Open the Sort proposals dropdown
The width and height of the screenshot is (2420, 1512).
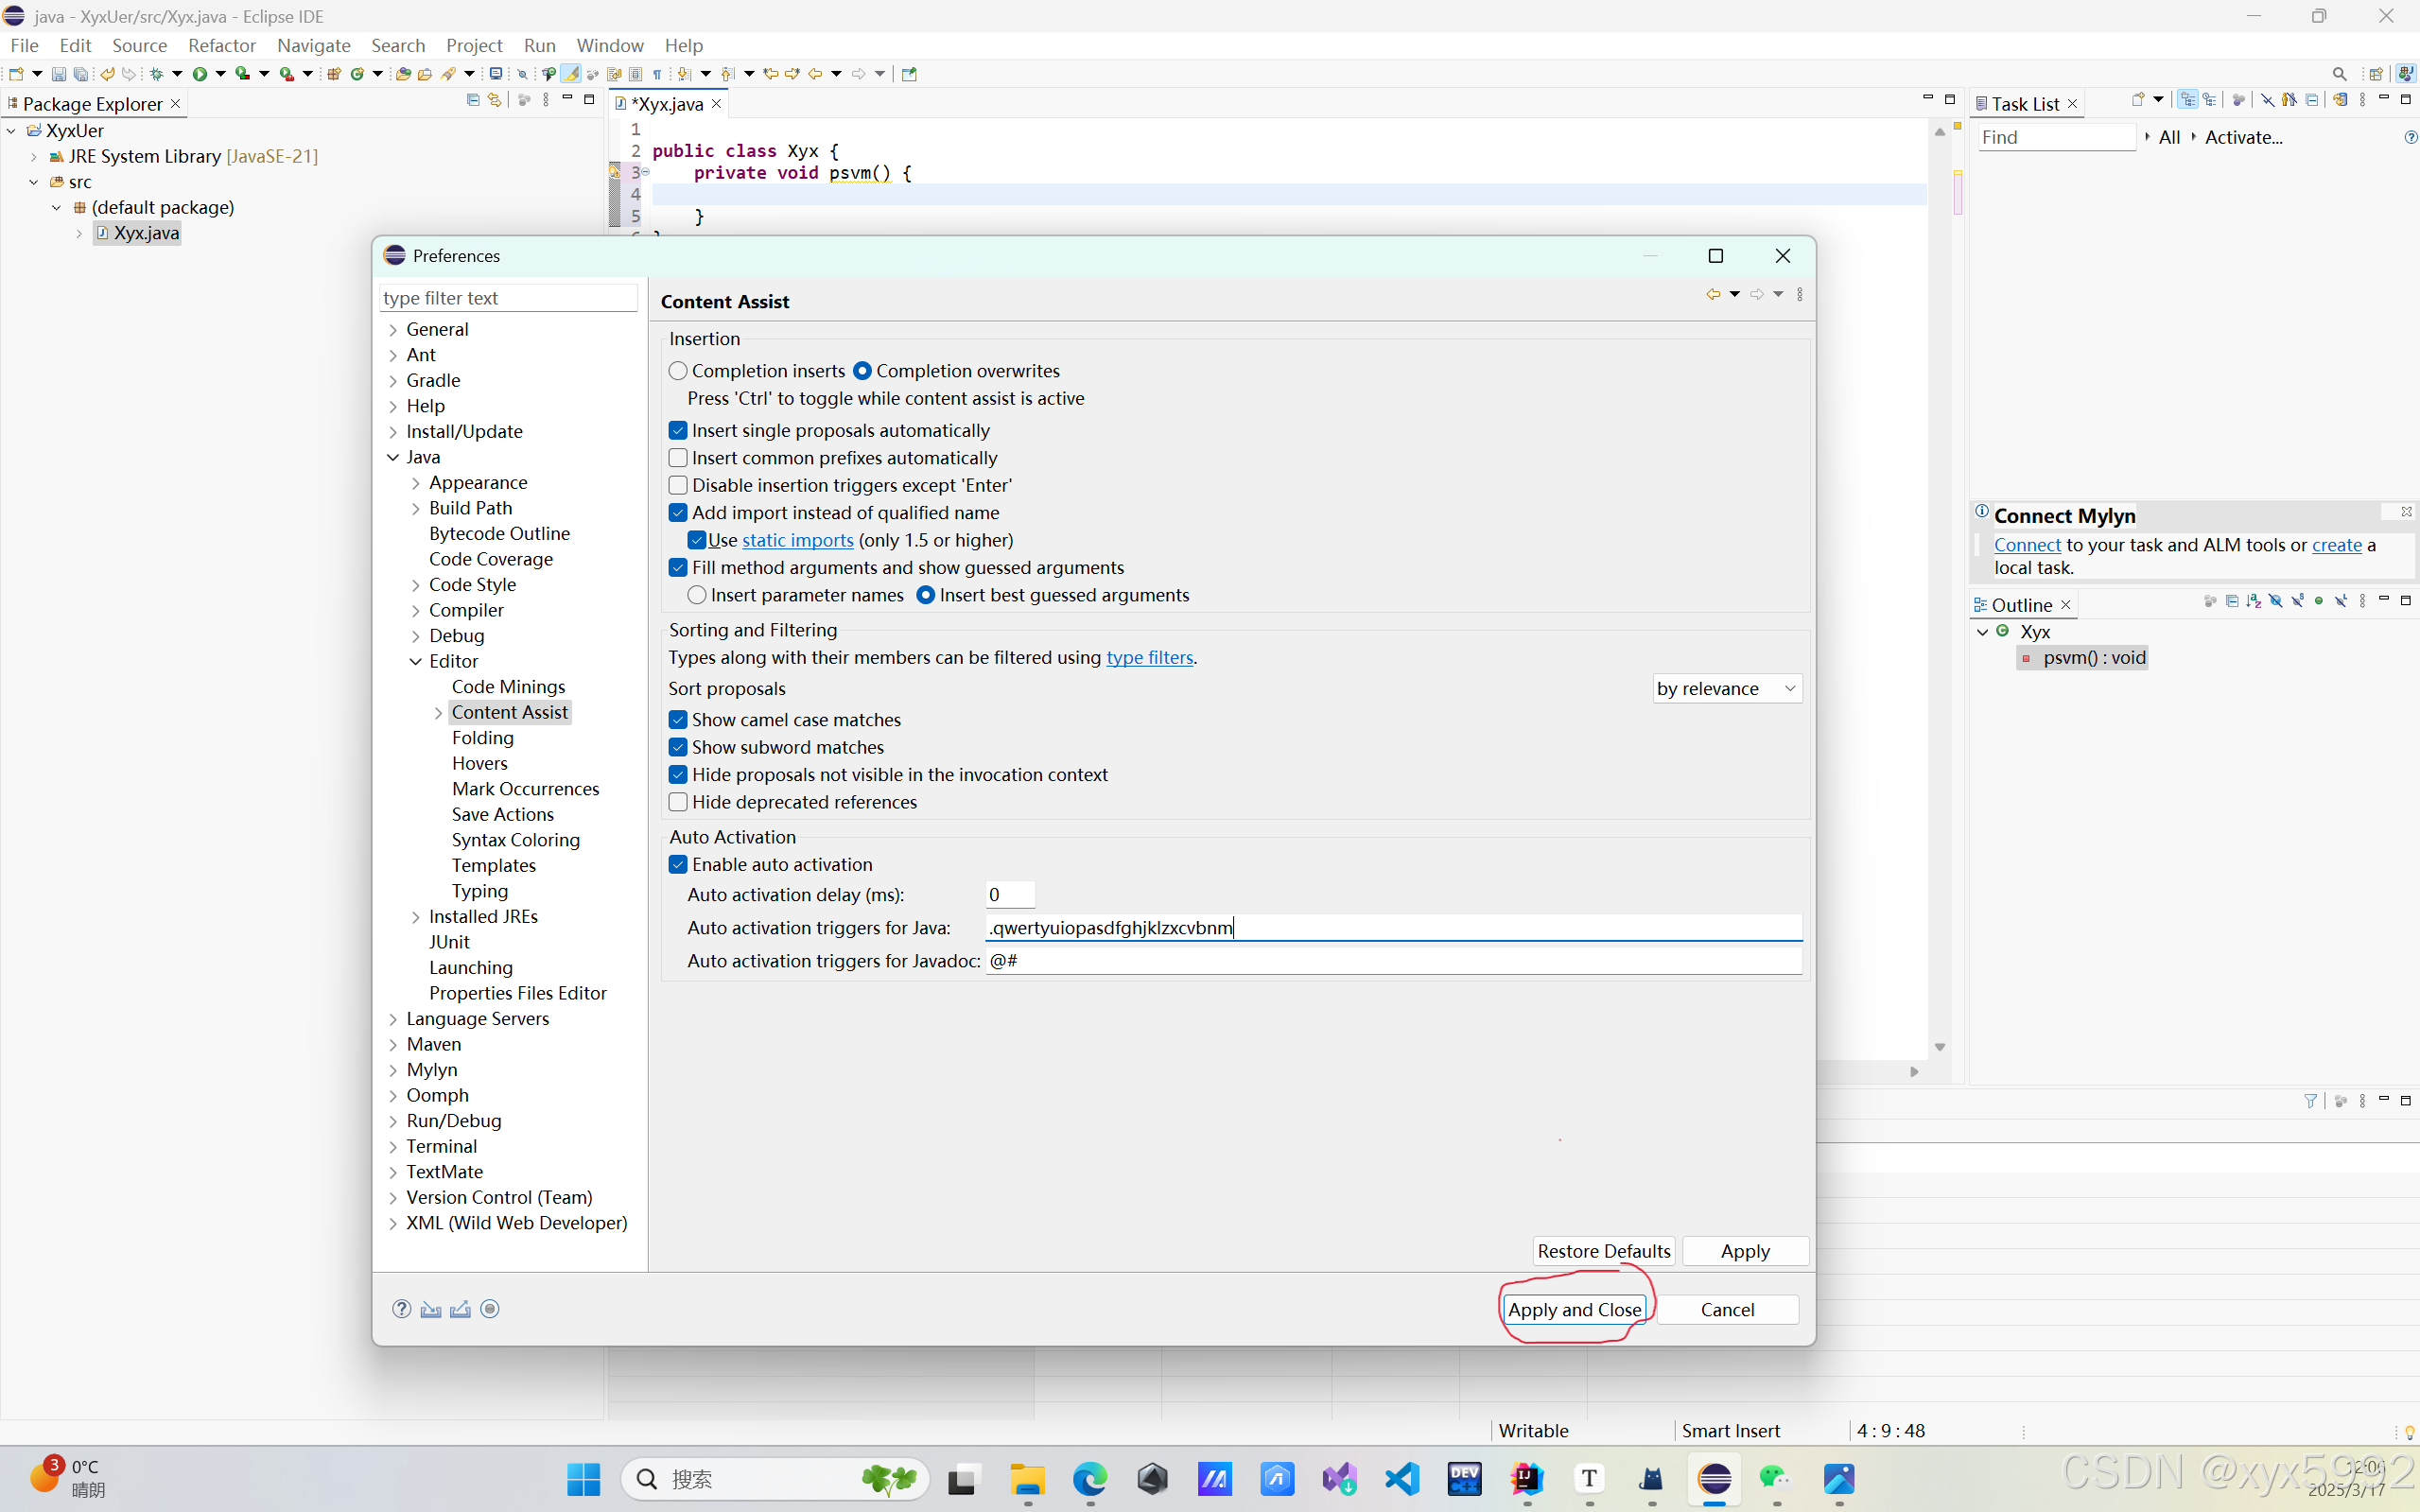click(x=1726, y=689)
